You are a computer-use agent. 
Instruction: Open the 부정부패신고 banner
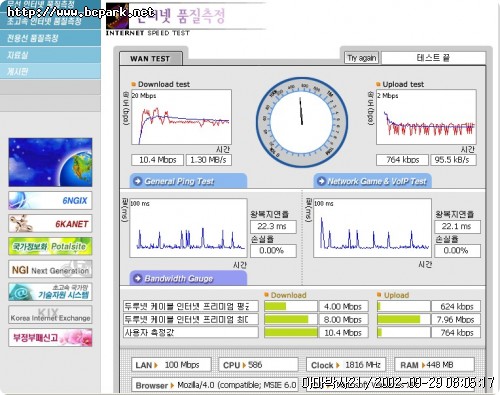click(x=50, y=338)
